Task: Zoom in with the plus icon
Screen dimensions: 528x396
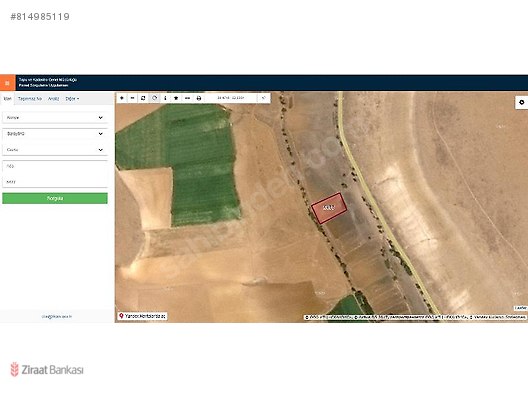Action: point(122,98)
